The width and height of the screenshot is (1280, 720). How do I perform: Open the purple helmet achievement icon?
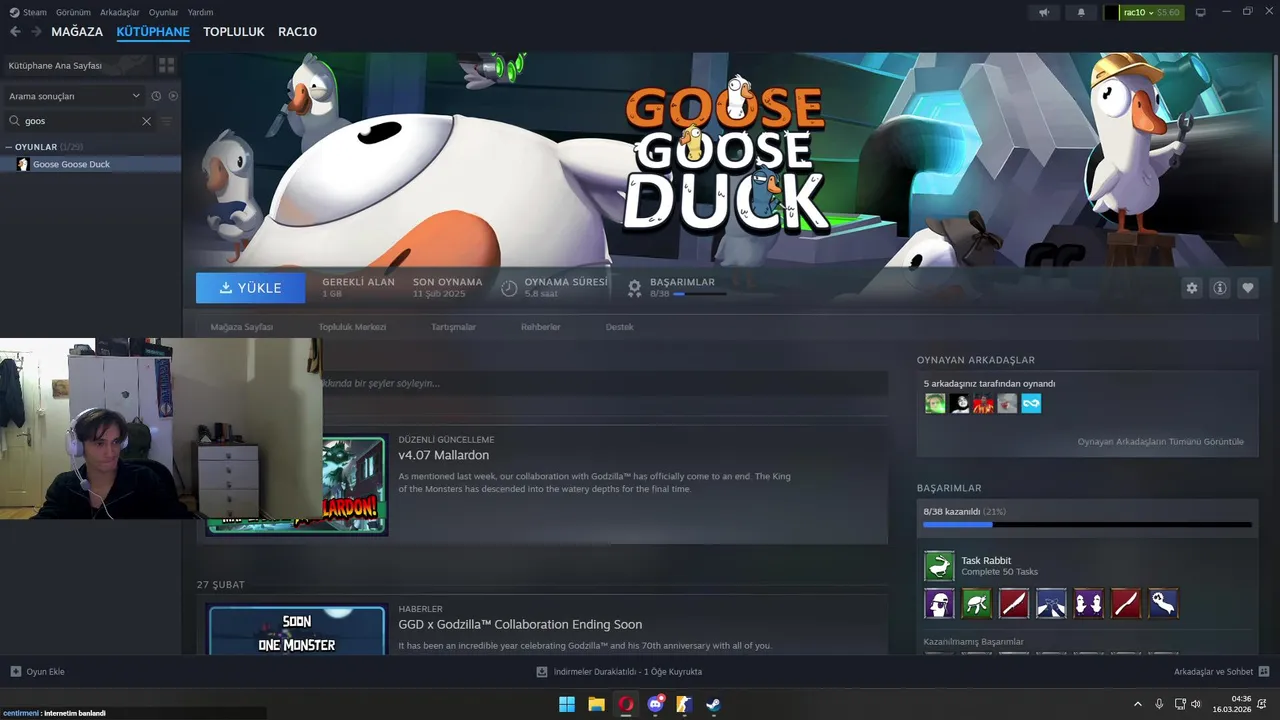(939, 603)
